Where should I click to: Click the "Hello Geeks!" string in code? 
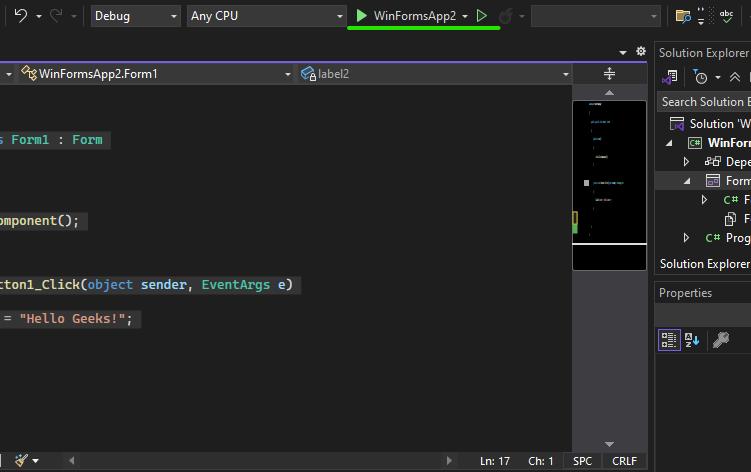tap(72, 319)
